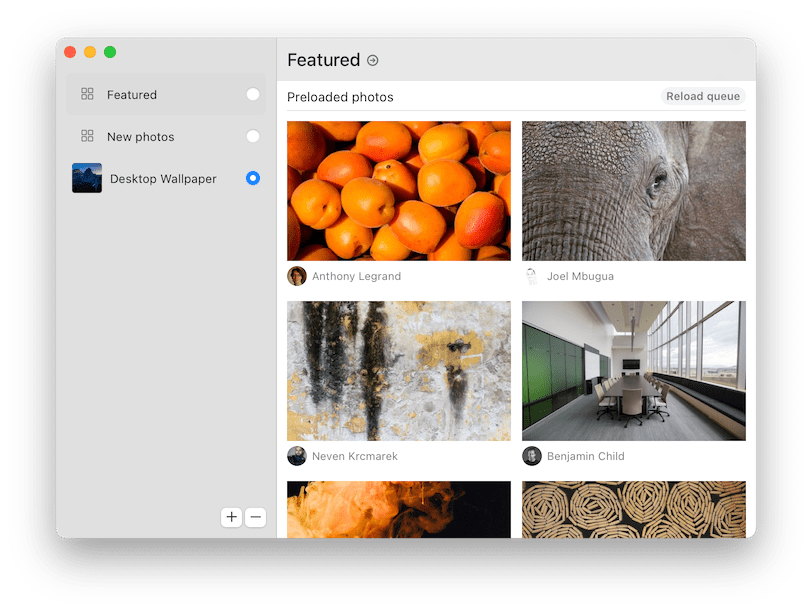Select the Desktop Wallpaper radio button
The width and height of the screenshot is (812, 612).
click(x=253, y=178)
